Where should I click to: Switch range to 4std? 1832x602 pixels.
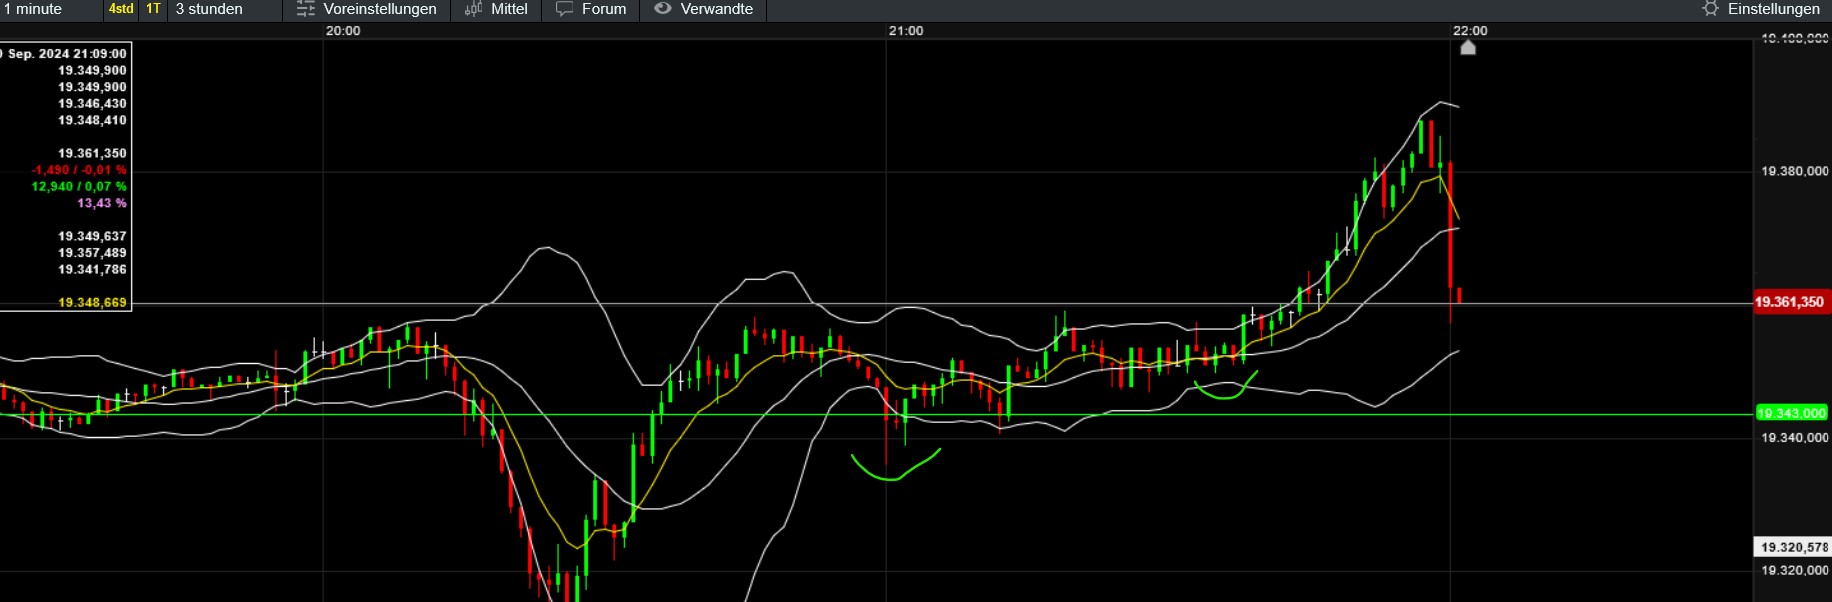click(x=121, y=9)
